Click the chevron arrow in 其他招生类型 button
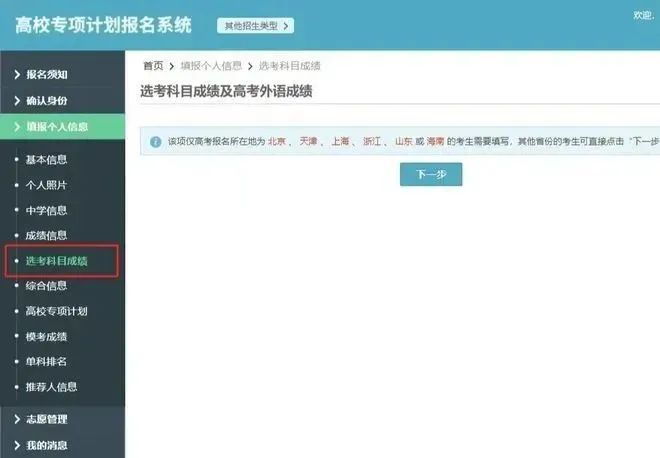660x458 pixels. (286, 26)
